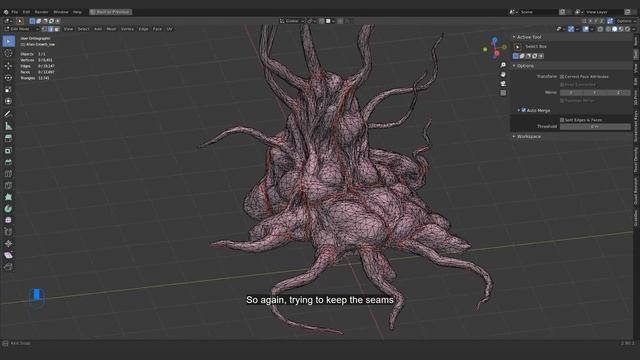Select the Inset Faces tool
Screen dimensions: 640x360
9,151
